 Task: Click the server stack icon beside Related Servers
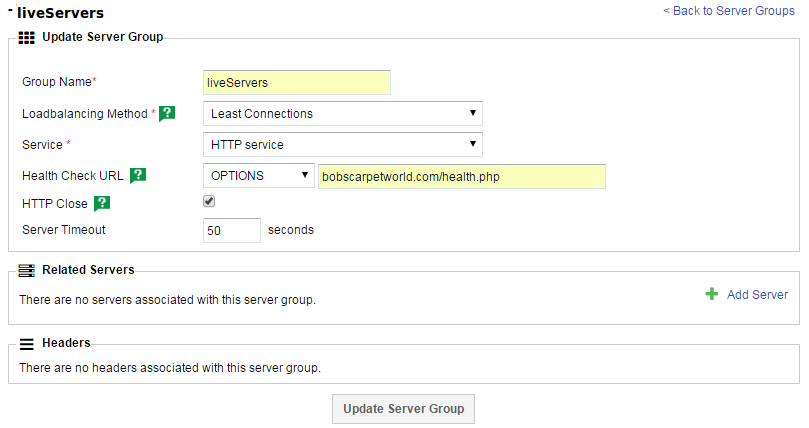[x=27, y=270]
